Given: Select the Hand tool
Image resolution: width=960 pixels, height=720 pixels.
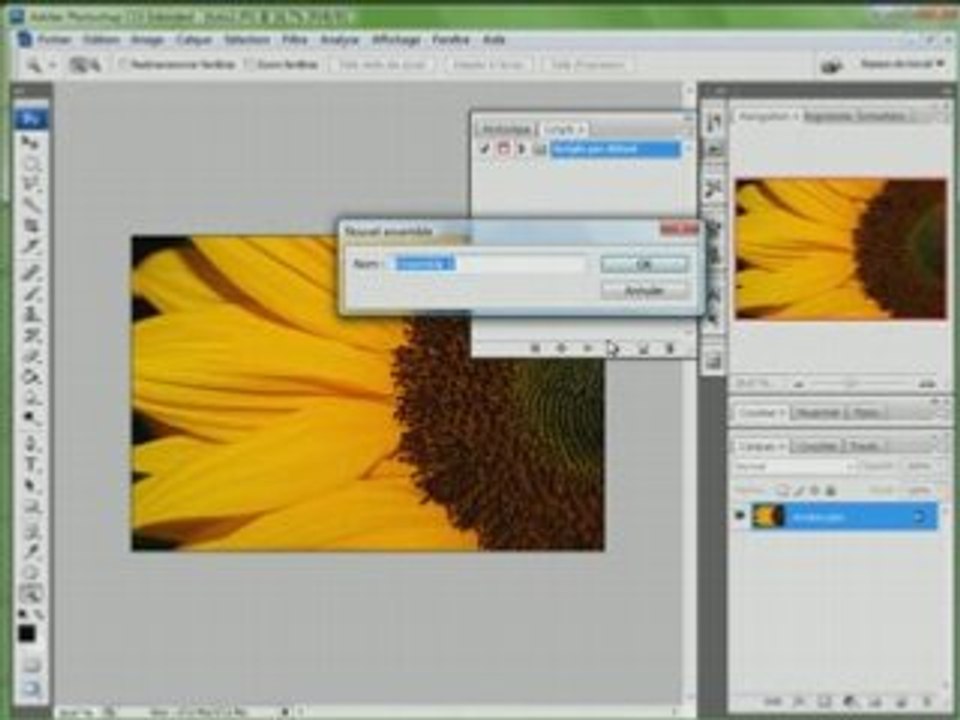Looking at the screenshot, I should point(29,572).
